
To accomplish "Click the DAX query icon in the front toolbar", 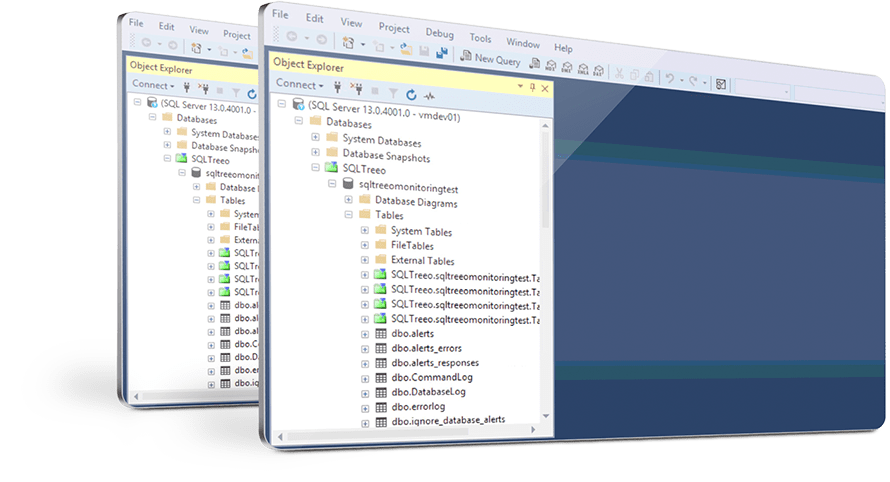I will [598, 71].
